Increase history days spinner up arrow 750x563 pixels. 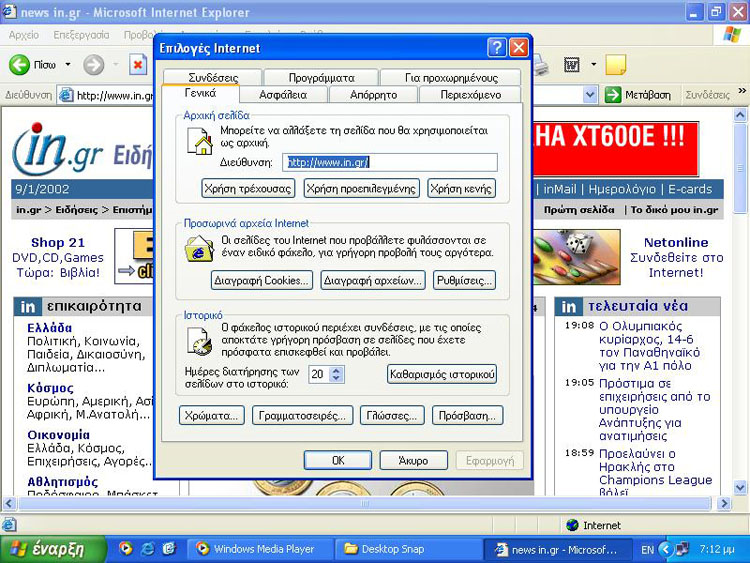[x=337, y=370]
